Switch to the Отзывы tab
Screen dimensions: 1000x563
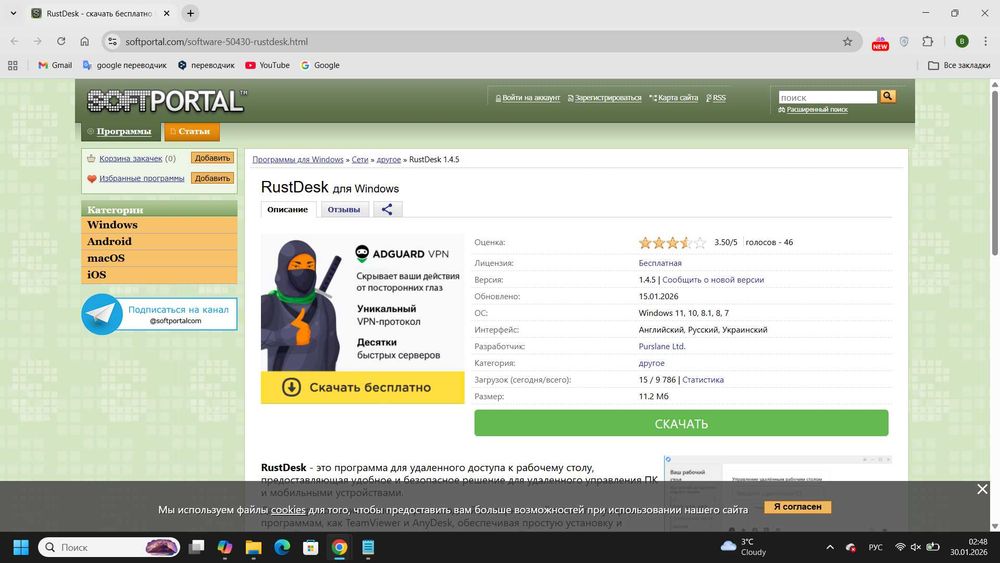click(x=344, y=209)
